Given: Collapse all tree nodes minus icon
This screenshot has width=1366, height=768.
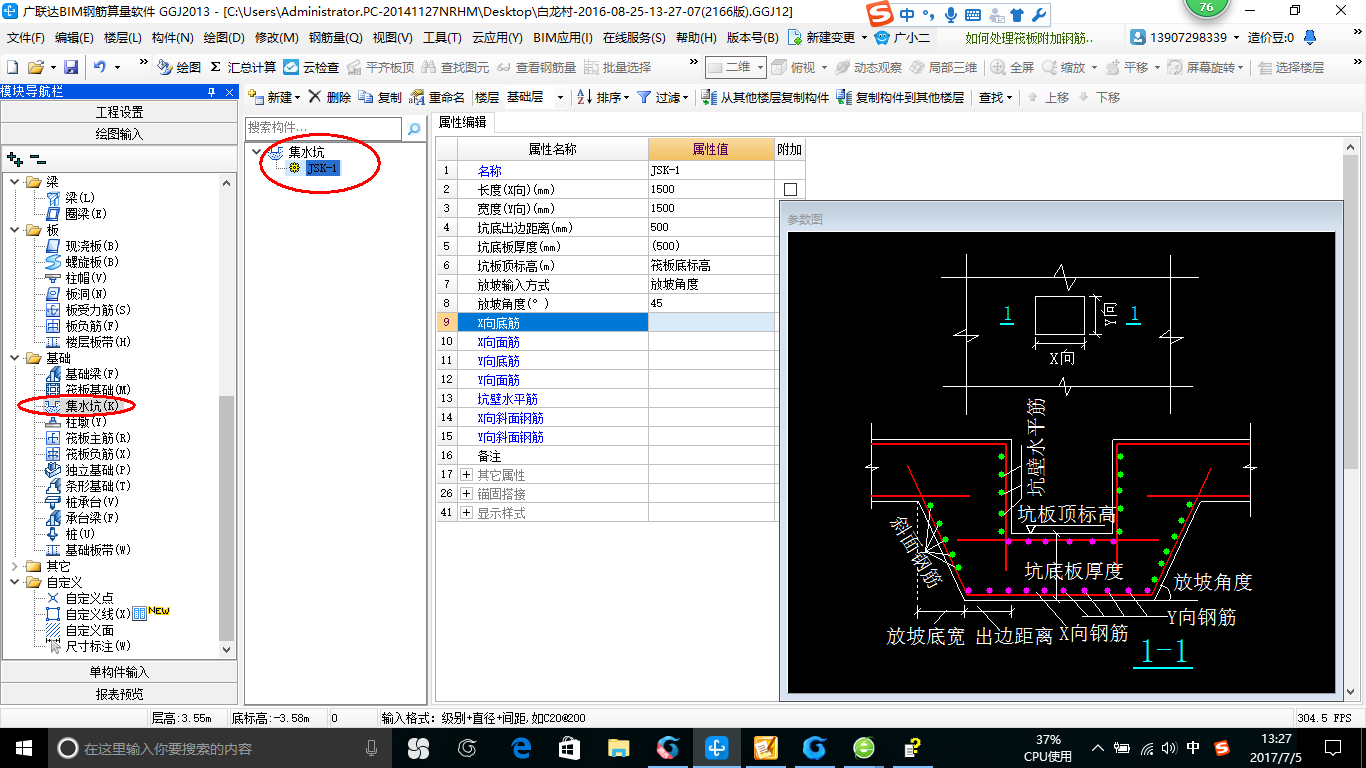Looking at the screenshot, I should [x=38, y=158].
